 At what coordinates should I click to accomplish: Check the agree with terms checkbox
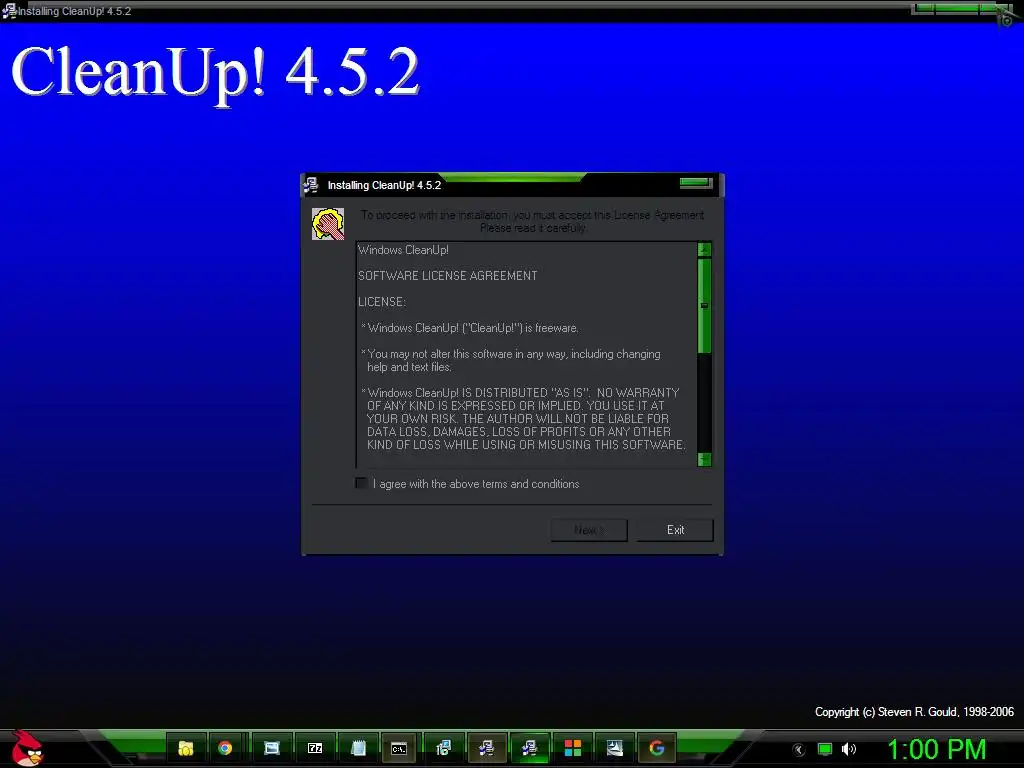(x=361, y=483)
